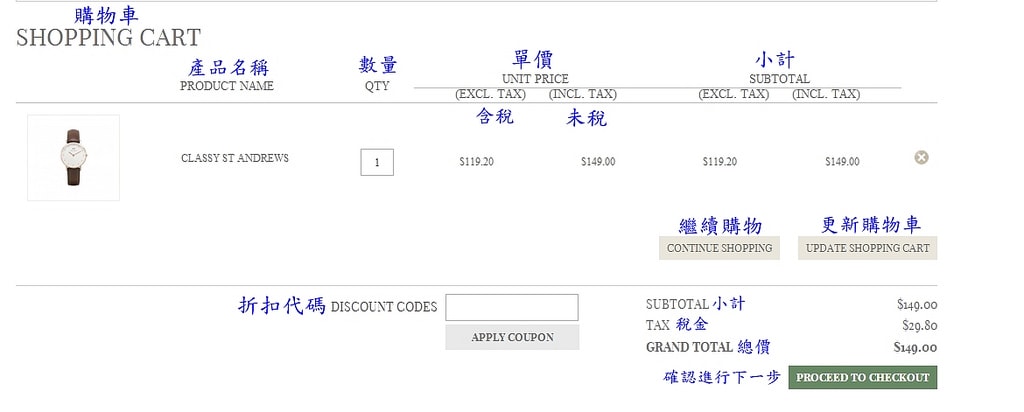Image resolution: width=1024 pixels, height=412 pixels.
Task: Open the CLASSY ST ANDREWS product link
Action: click(x=235, y=158)
